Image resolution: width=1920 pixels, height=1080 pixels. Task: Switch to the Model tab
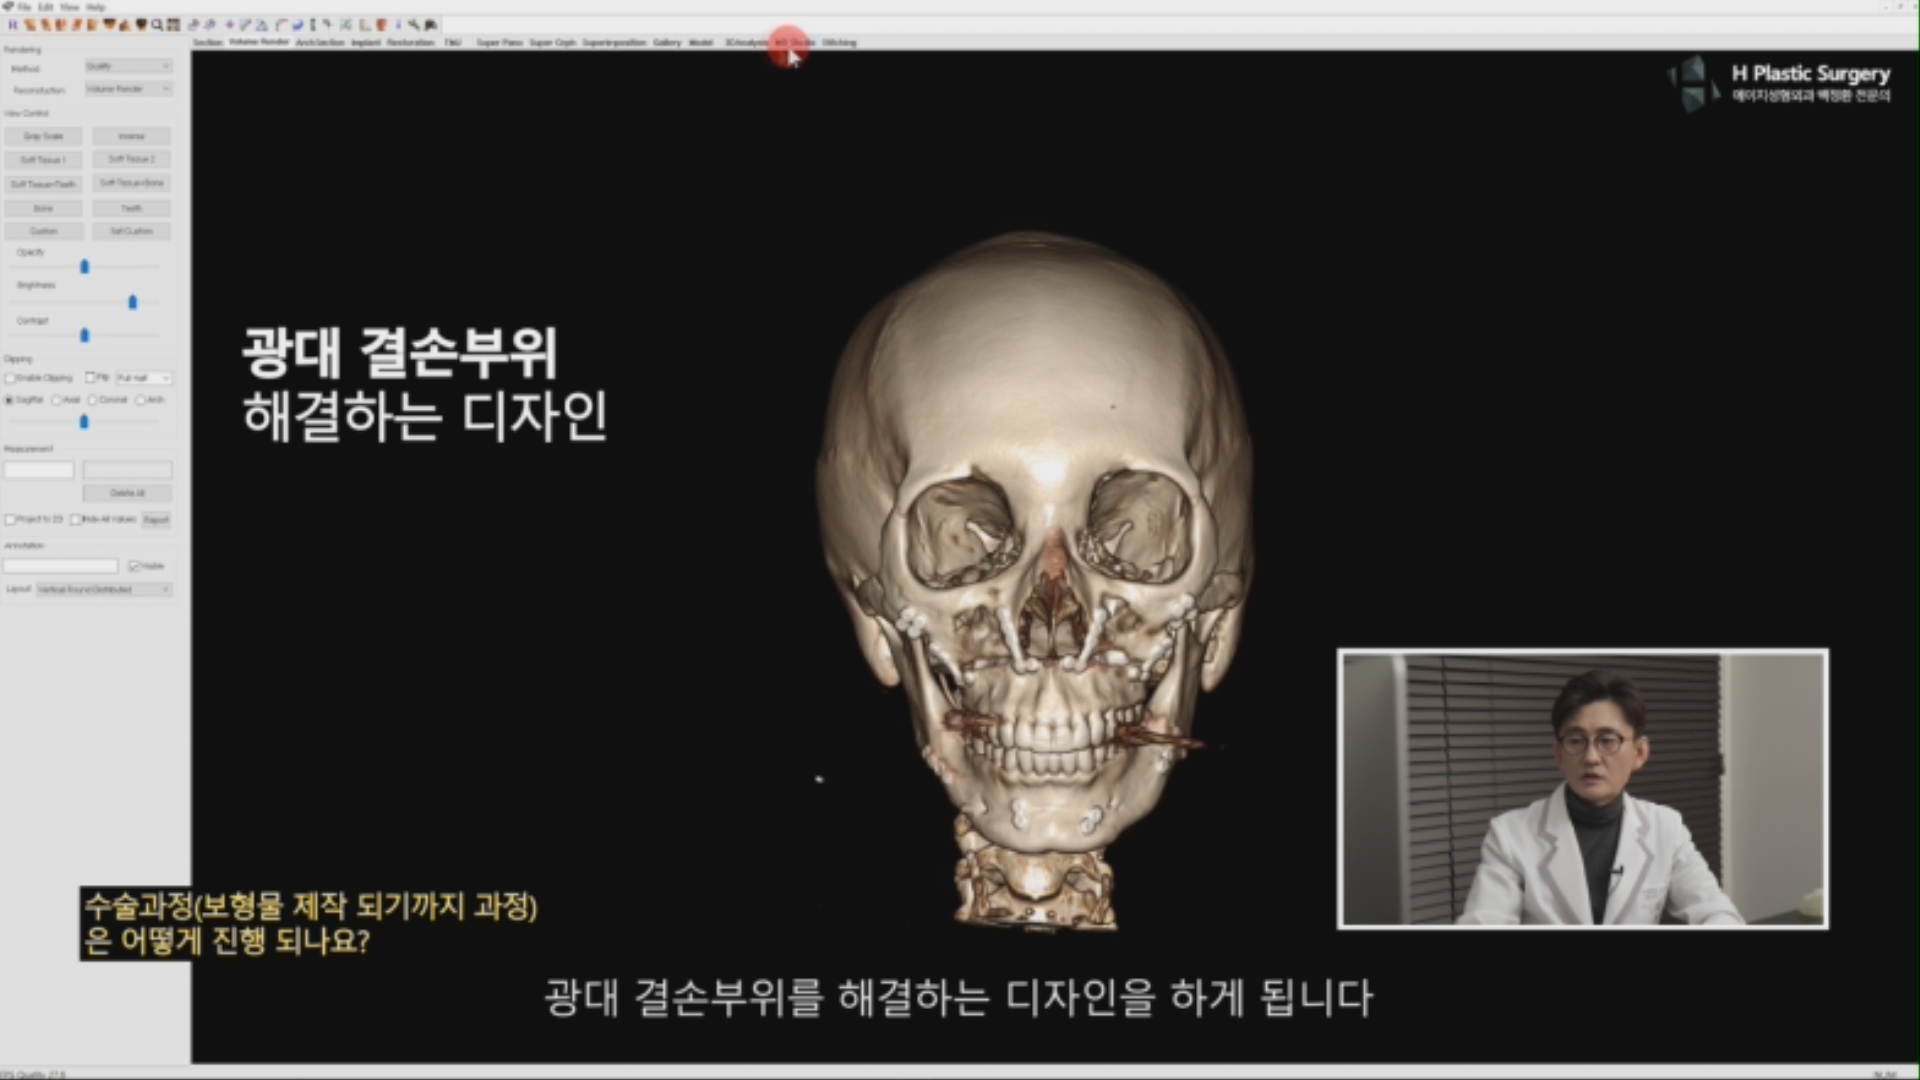point(701,42)
